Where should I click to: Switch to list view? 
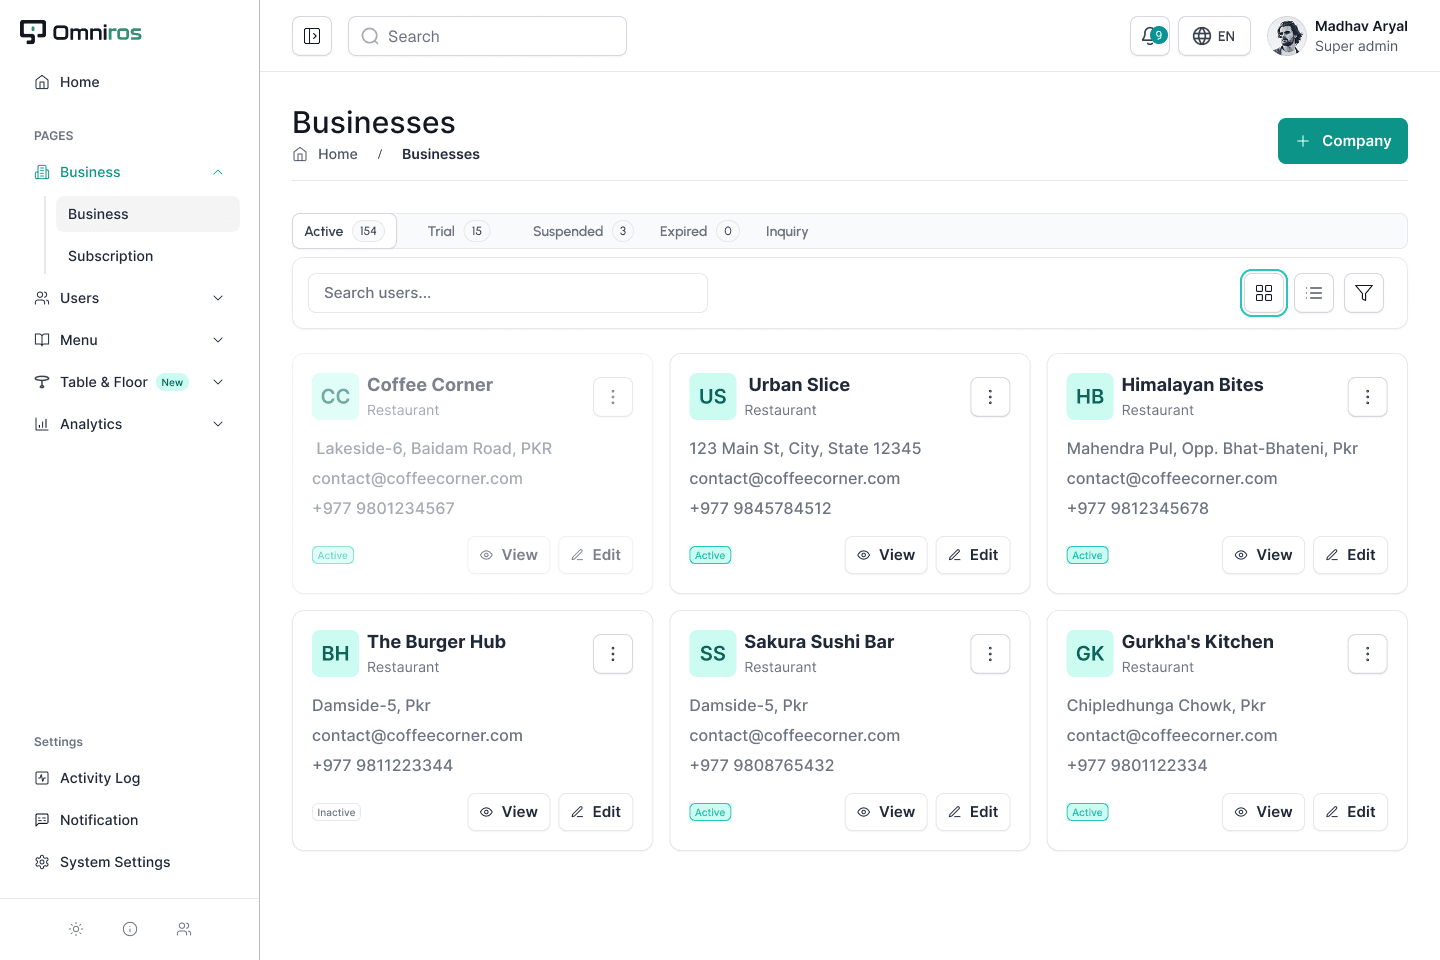(x=1314, y=293)
